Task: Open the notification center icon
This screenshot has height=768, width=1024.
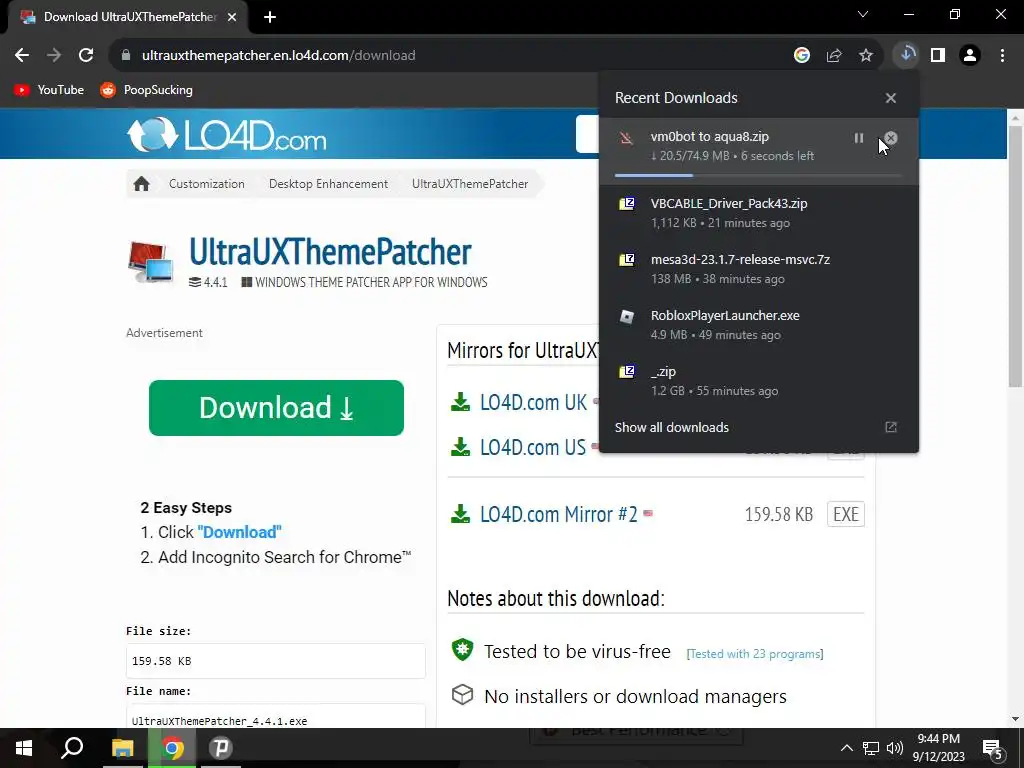Action: [993, 748]
